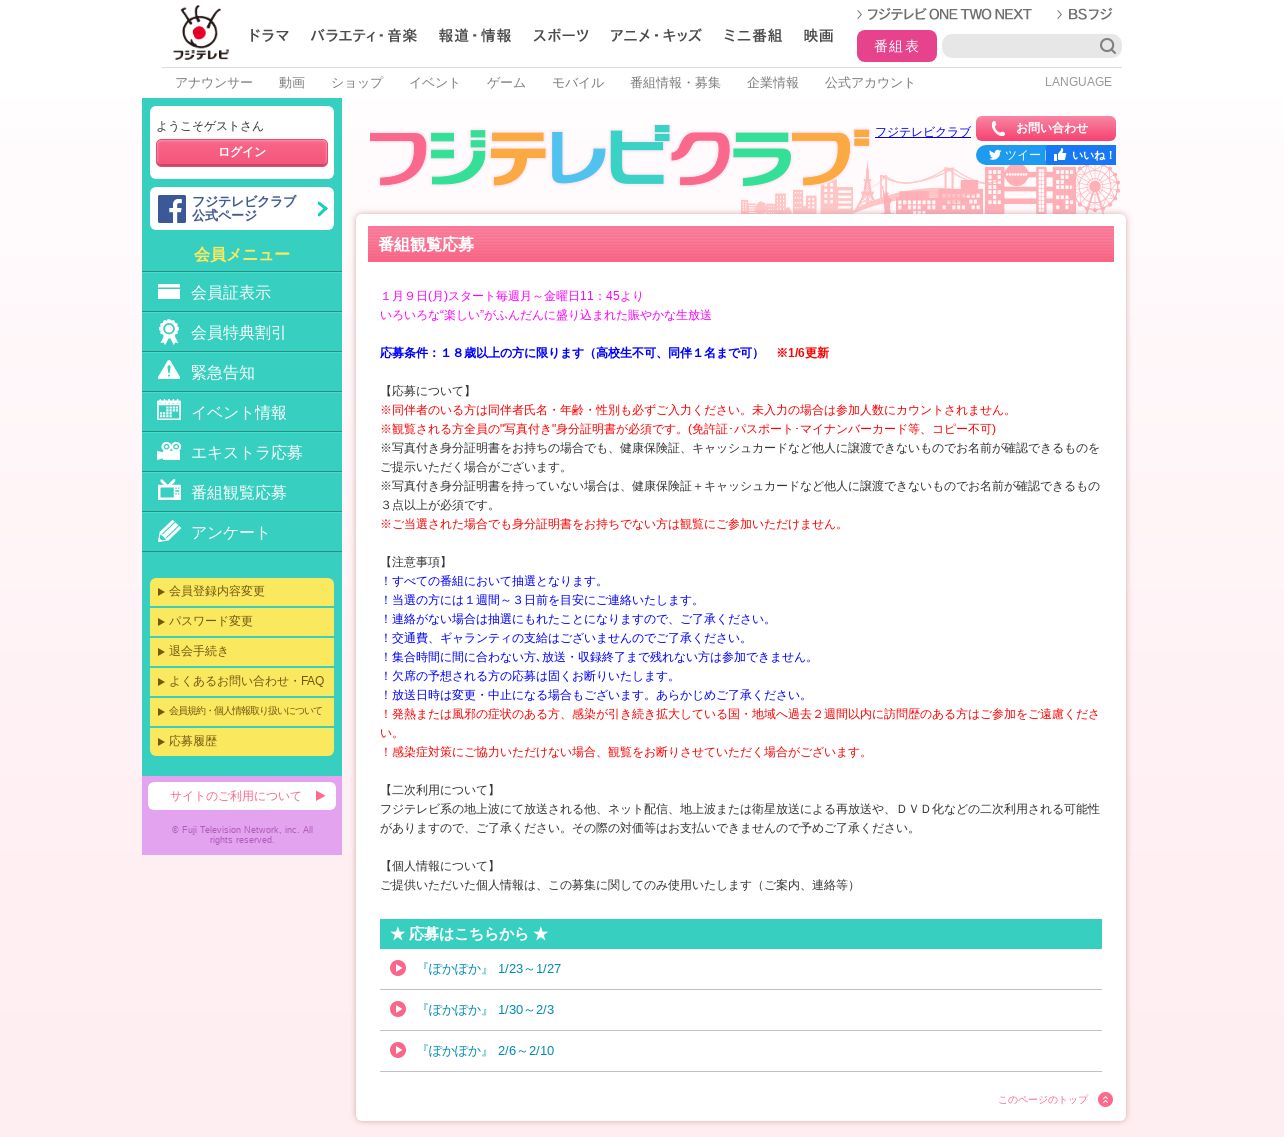Image resolution: width=1284 pixels, height=1137 pixels.
Task: Open the ドラマ menu
Action: [x=268, y=36]
